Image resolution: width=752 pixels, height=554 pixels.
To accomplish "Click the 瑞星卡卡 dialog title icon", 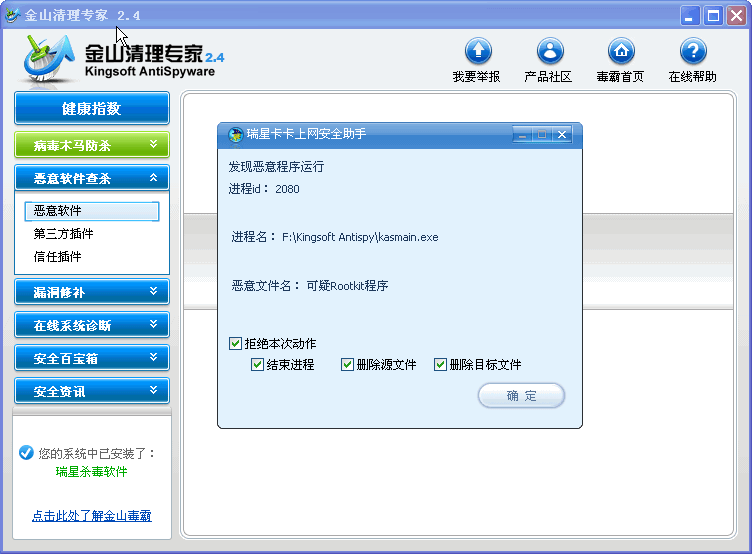I will 235,135.
